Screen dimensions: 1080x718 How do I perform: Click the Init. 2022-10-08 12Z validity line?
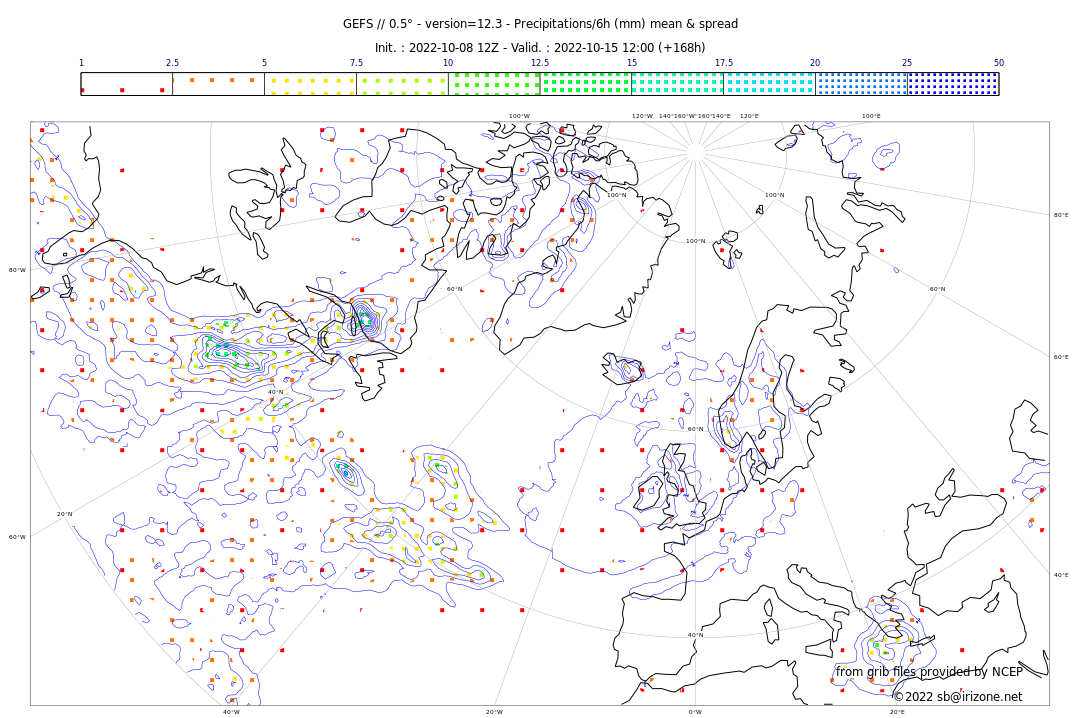pyautogui.click(x=540, y=48)
